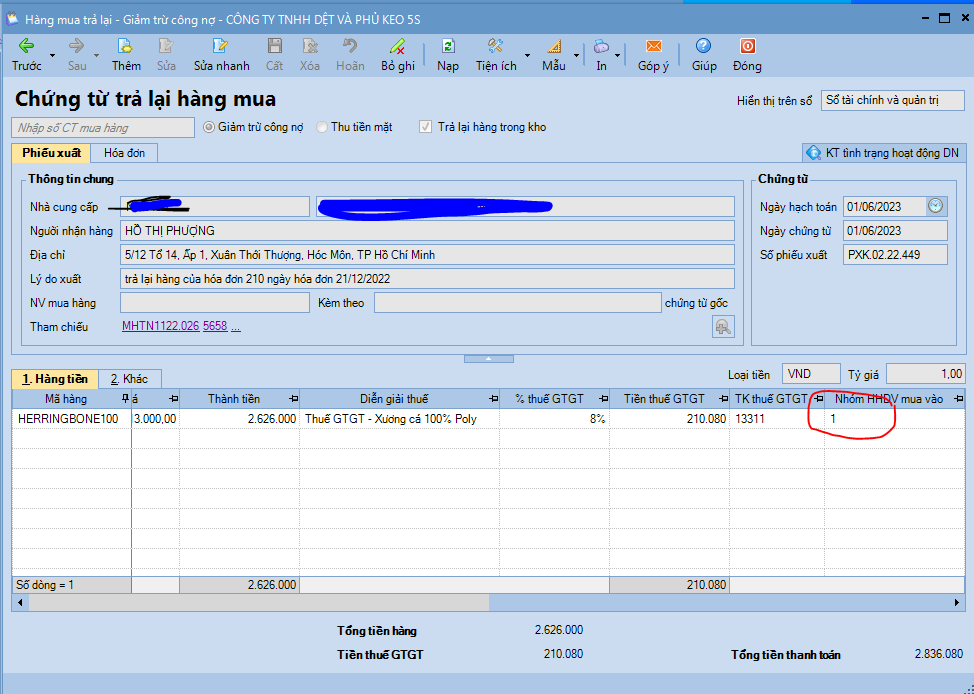Open reference link MHTN1122.026
This screenshot has width=974, height=694.
160,326
